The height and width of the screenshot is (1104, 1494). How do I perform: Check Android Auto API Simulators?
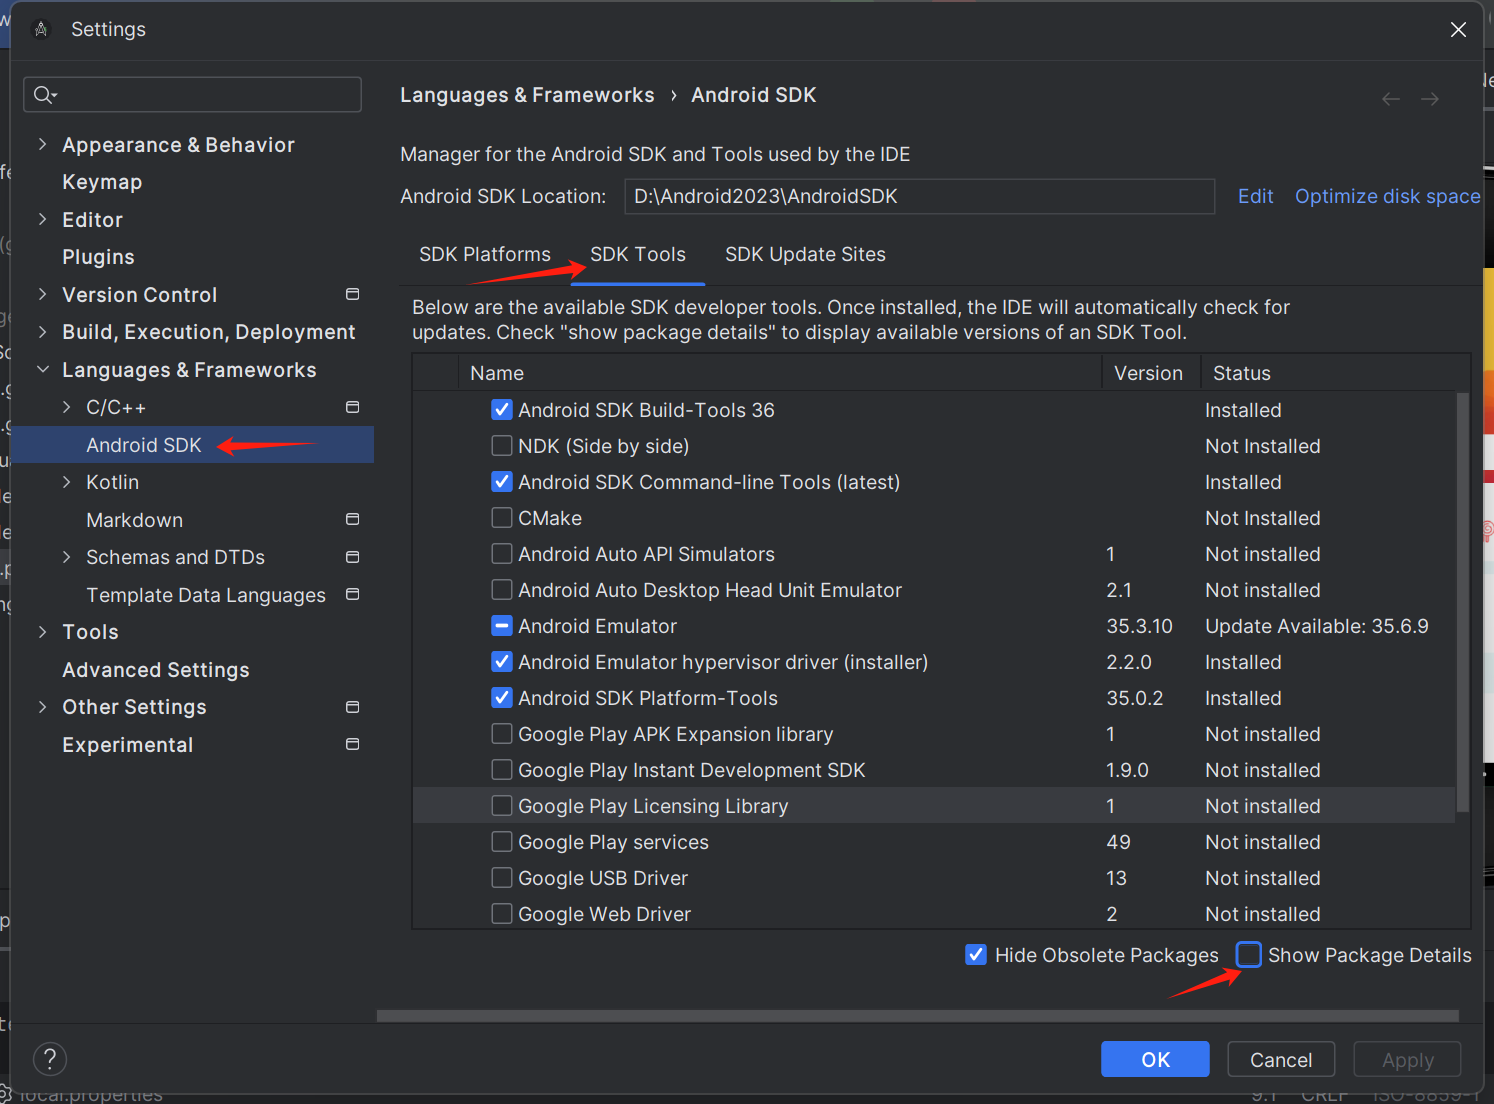[x=502, y=554]
